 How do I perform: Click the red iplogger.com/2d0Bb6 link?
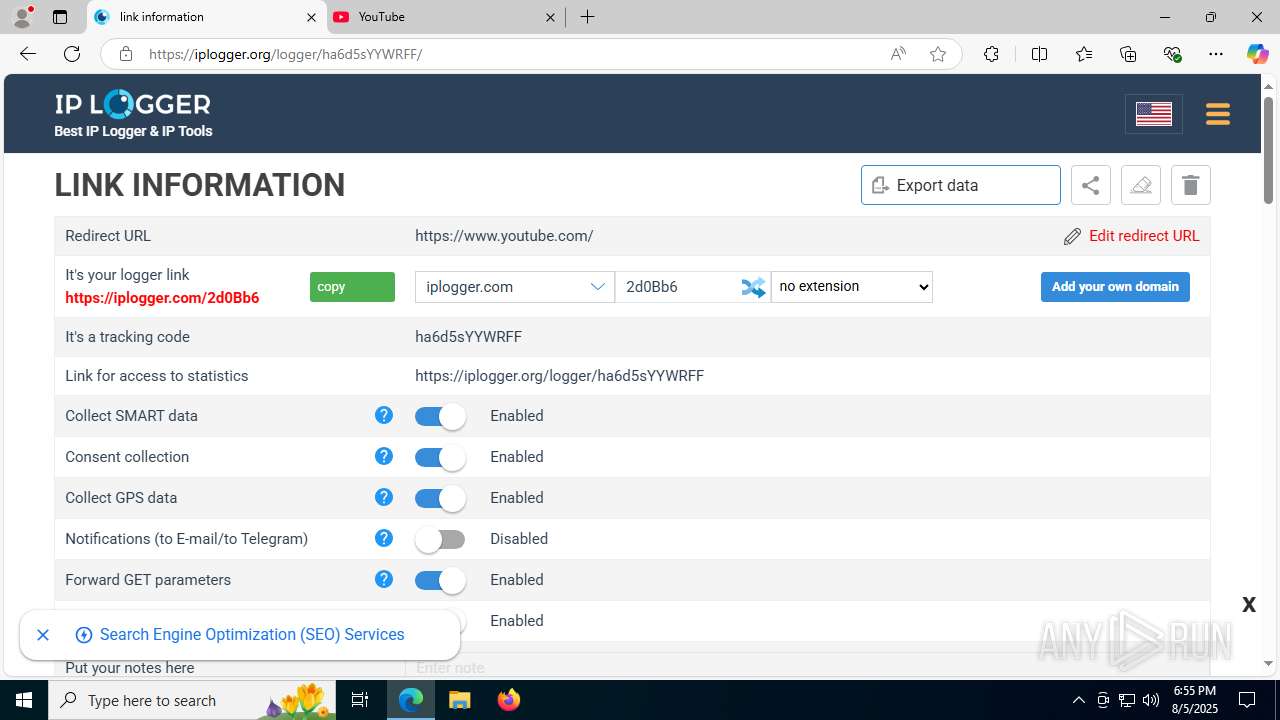click(x=162, y=298)
